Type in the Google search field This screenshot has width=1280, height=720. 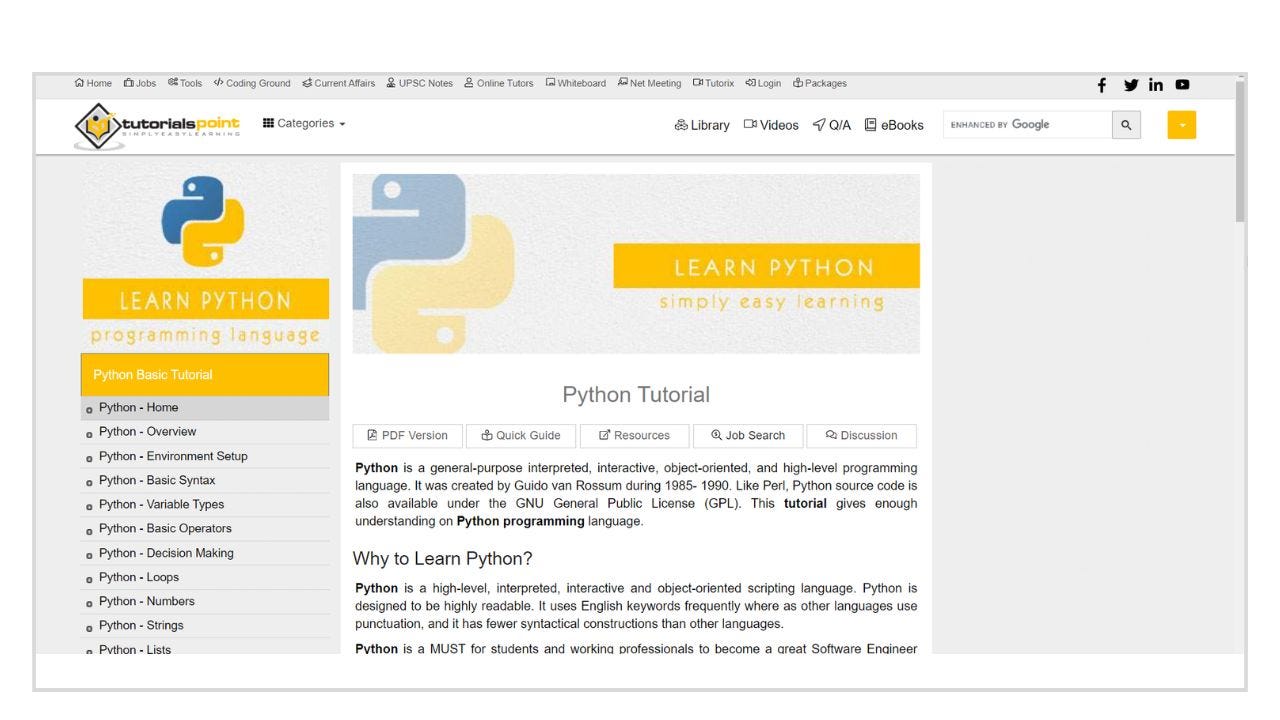1027,125
